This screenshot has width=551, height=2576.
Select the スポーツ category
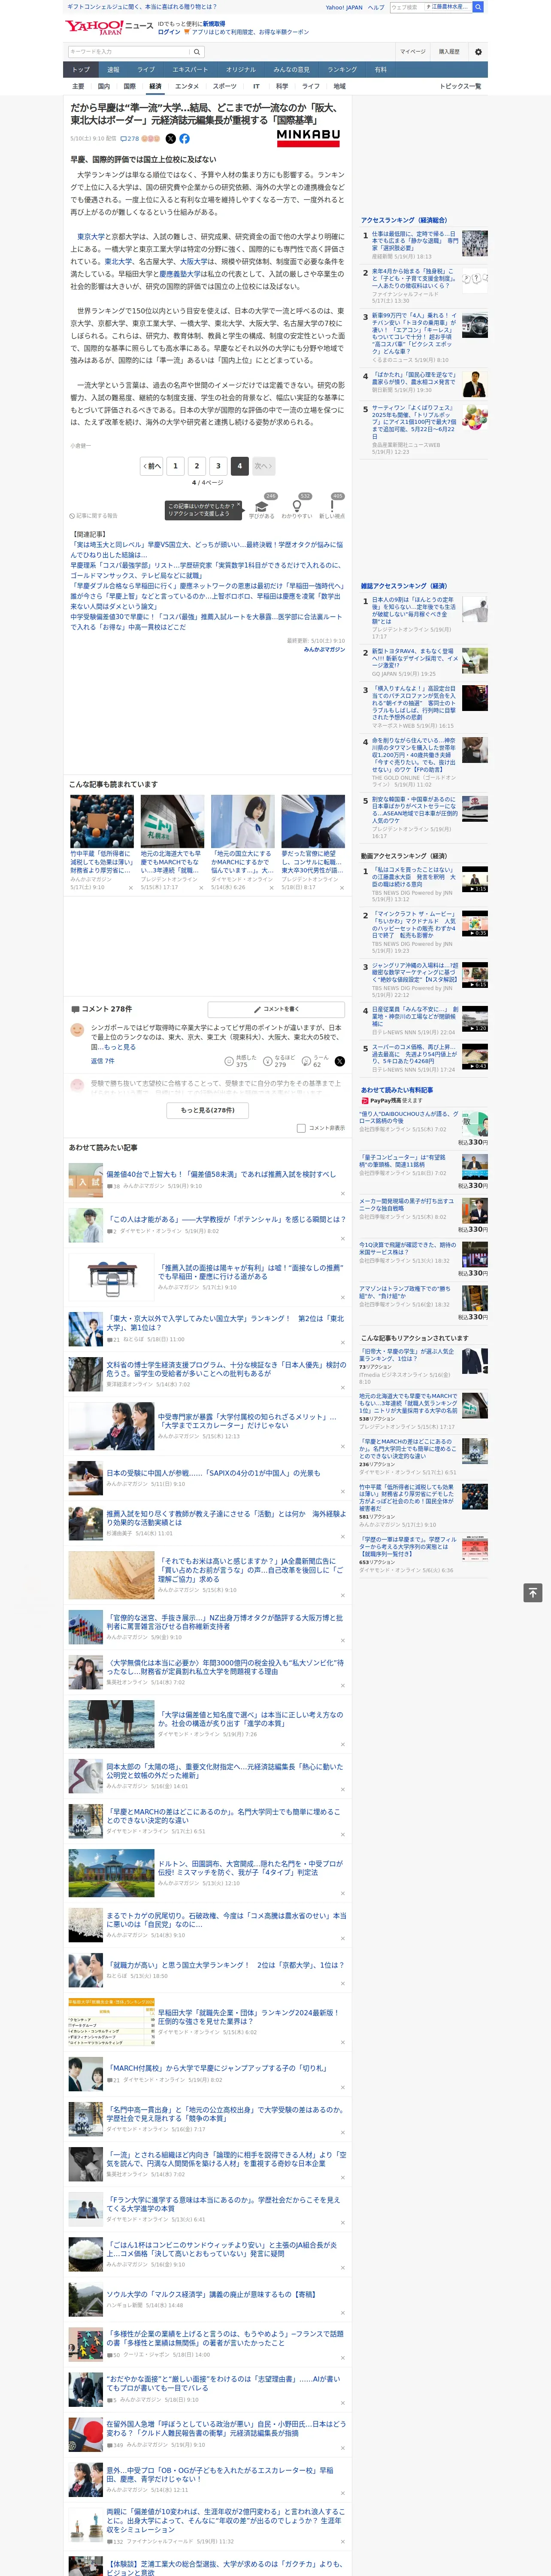[x=225, y=86]
